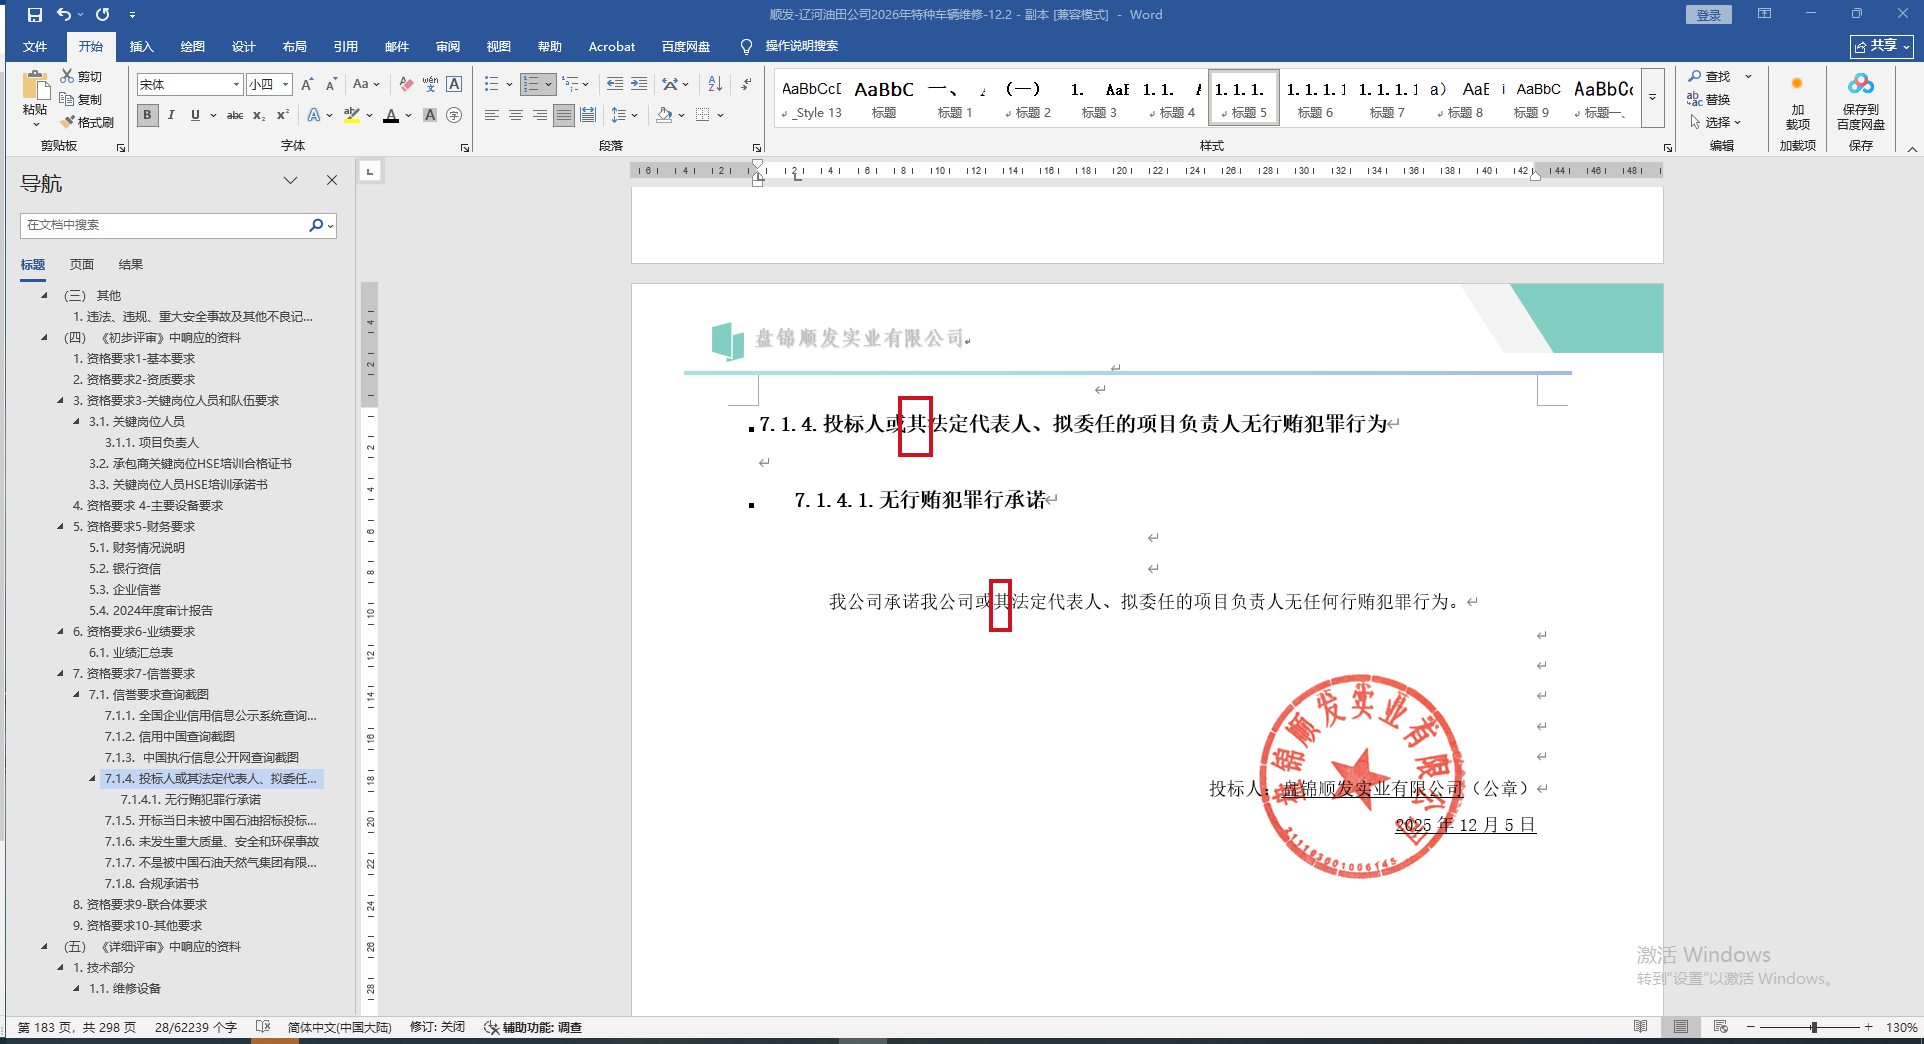
Task: Apply the 标题 3 style from gallery
Action: [x=1099, y=98]
